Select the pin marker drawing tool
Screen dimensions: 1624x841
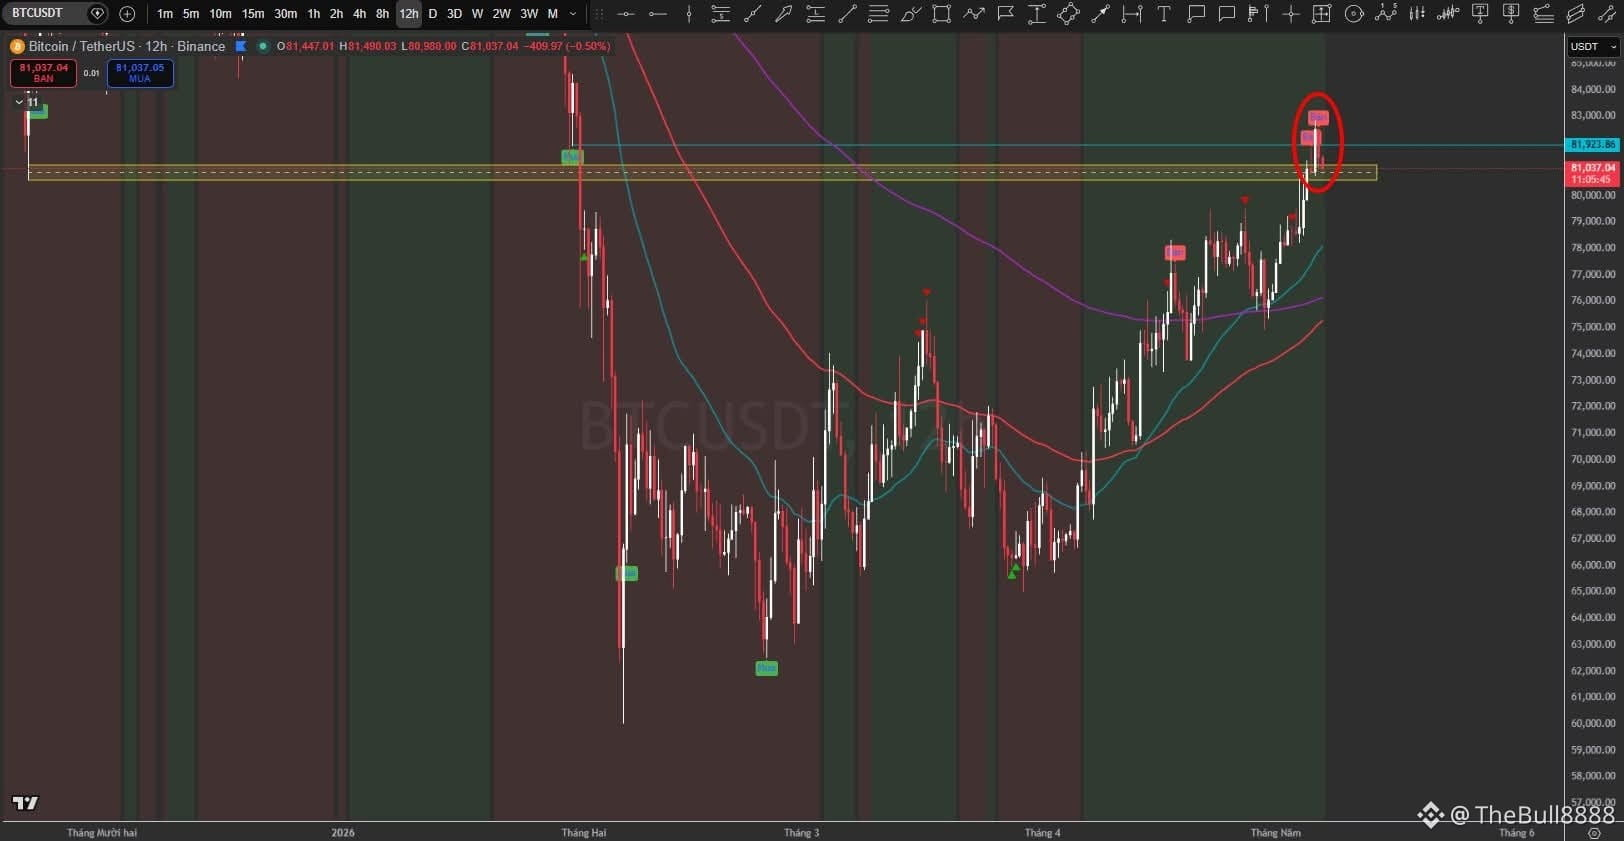click(x=784, y=14)
